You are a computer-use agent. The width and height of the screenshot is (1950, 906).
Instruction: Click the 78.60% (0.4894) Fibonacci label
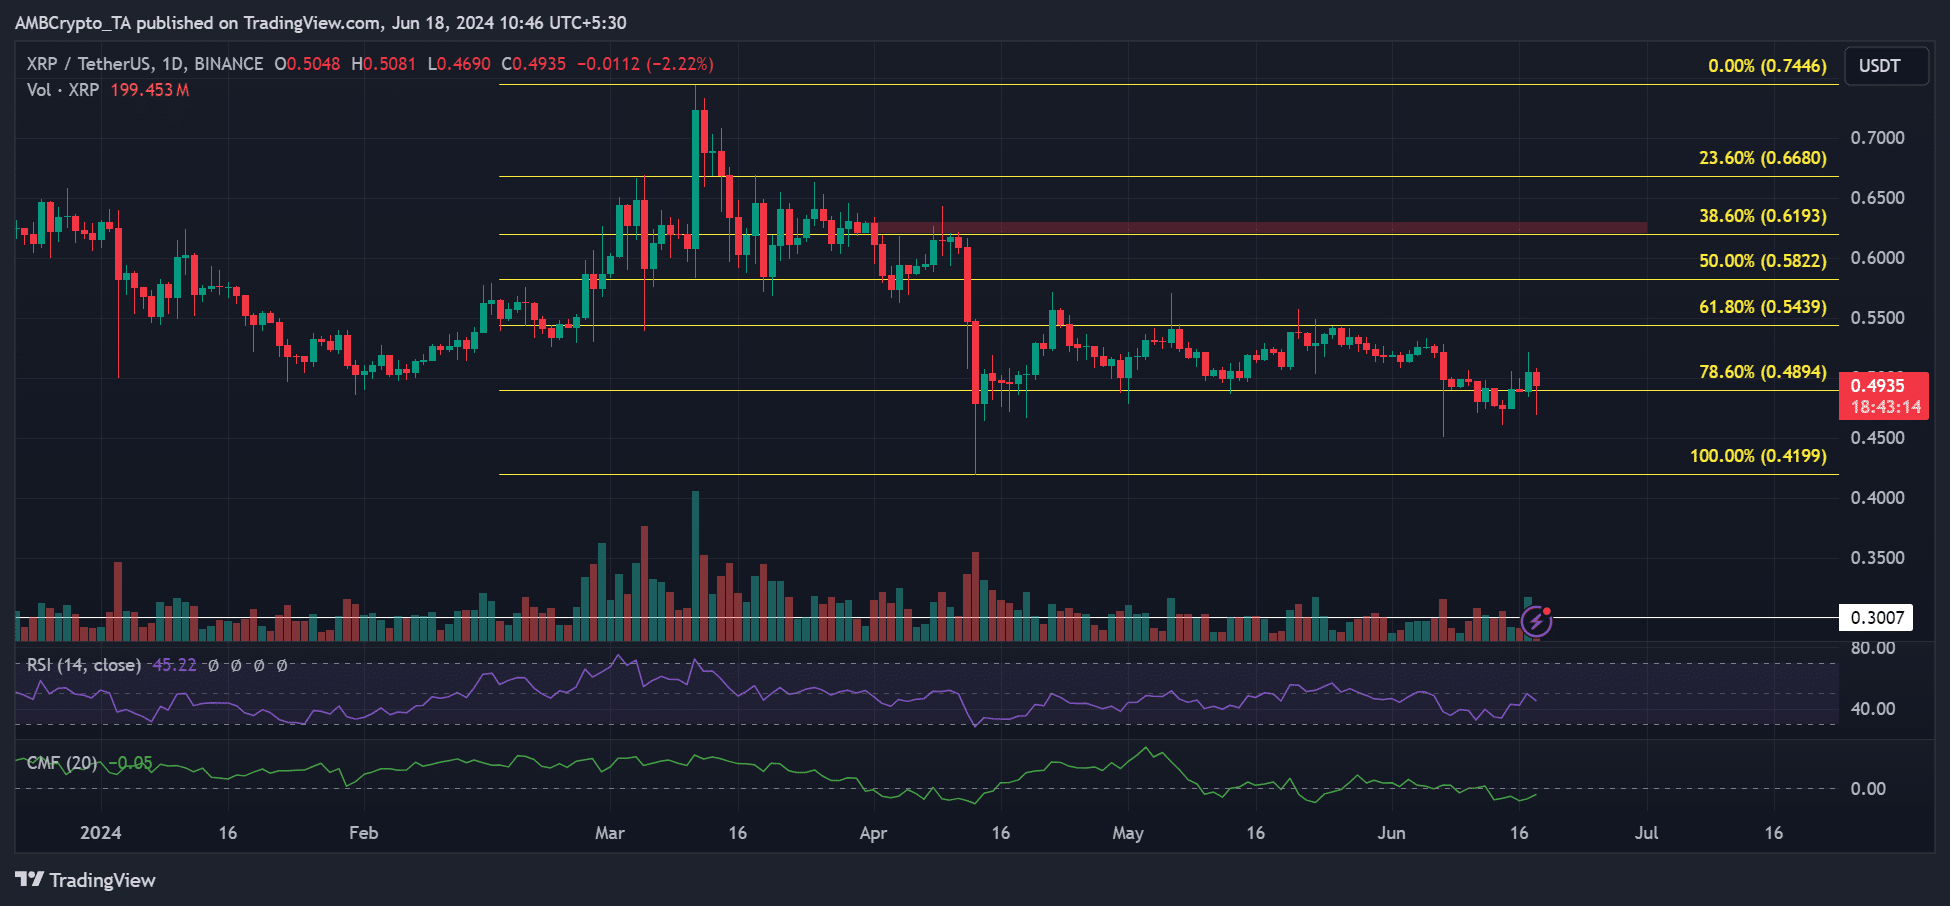point(1763,372)
